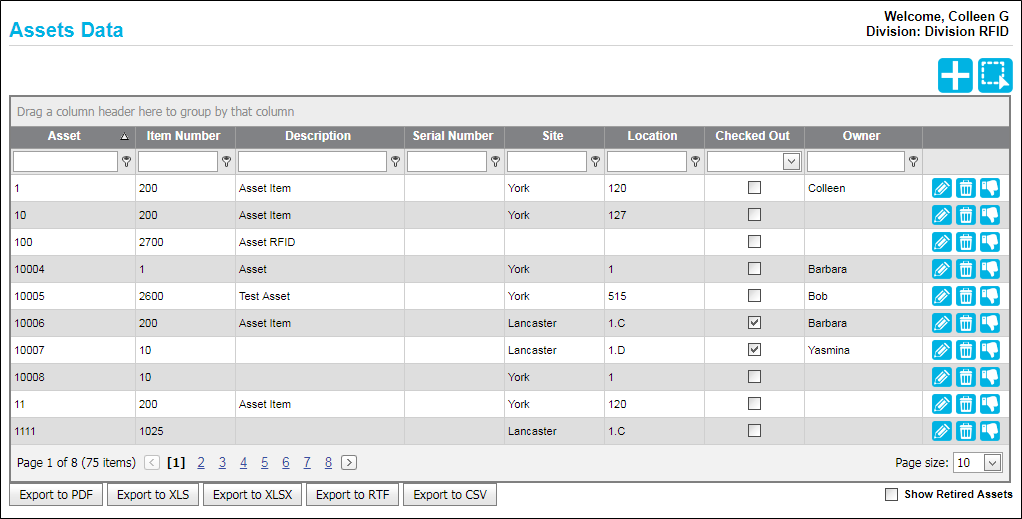
Task: Click the dashed selection tool icon
Action: 995,76
